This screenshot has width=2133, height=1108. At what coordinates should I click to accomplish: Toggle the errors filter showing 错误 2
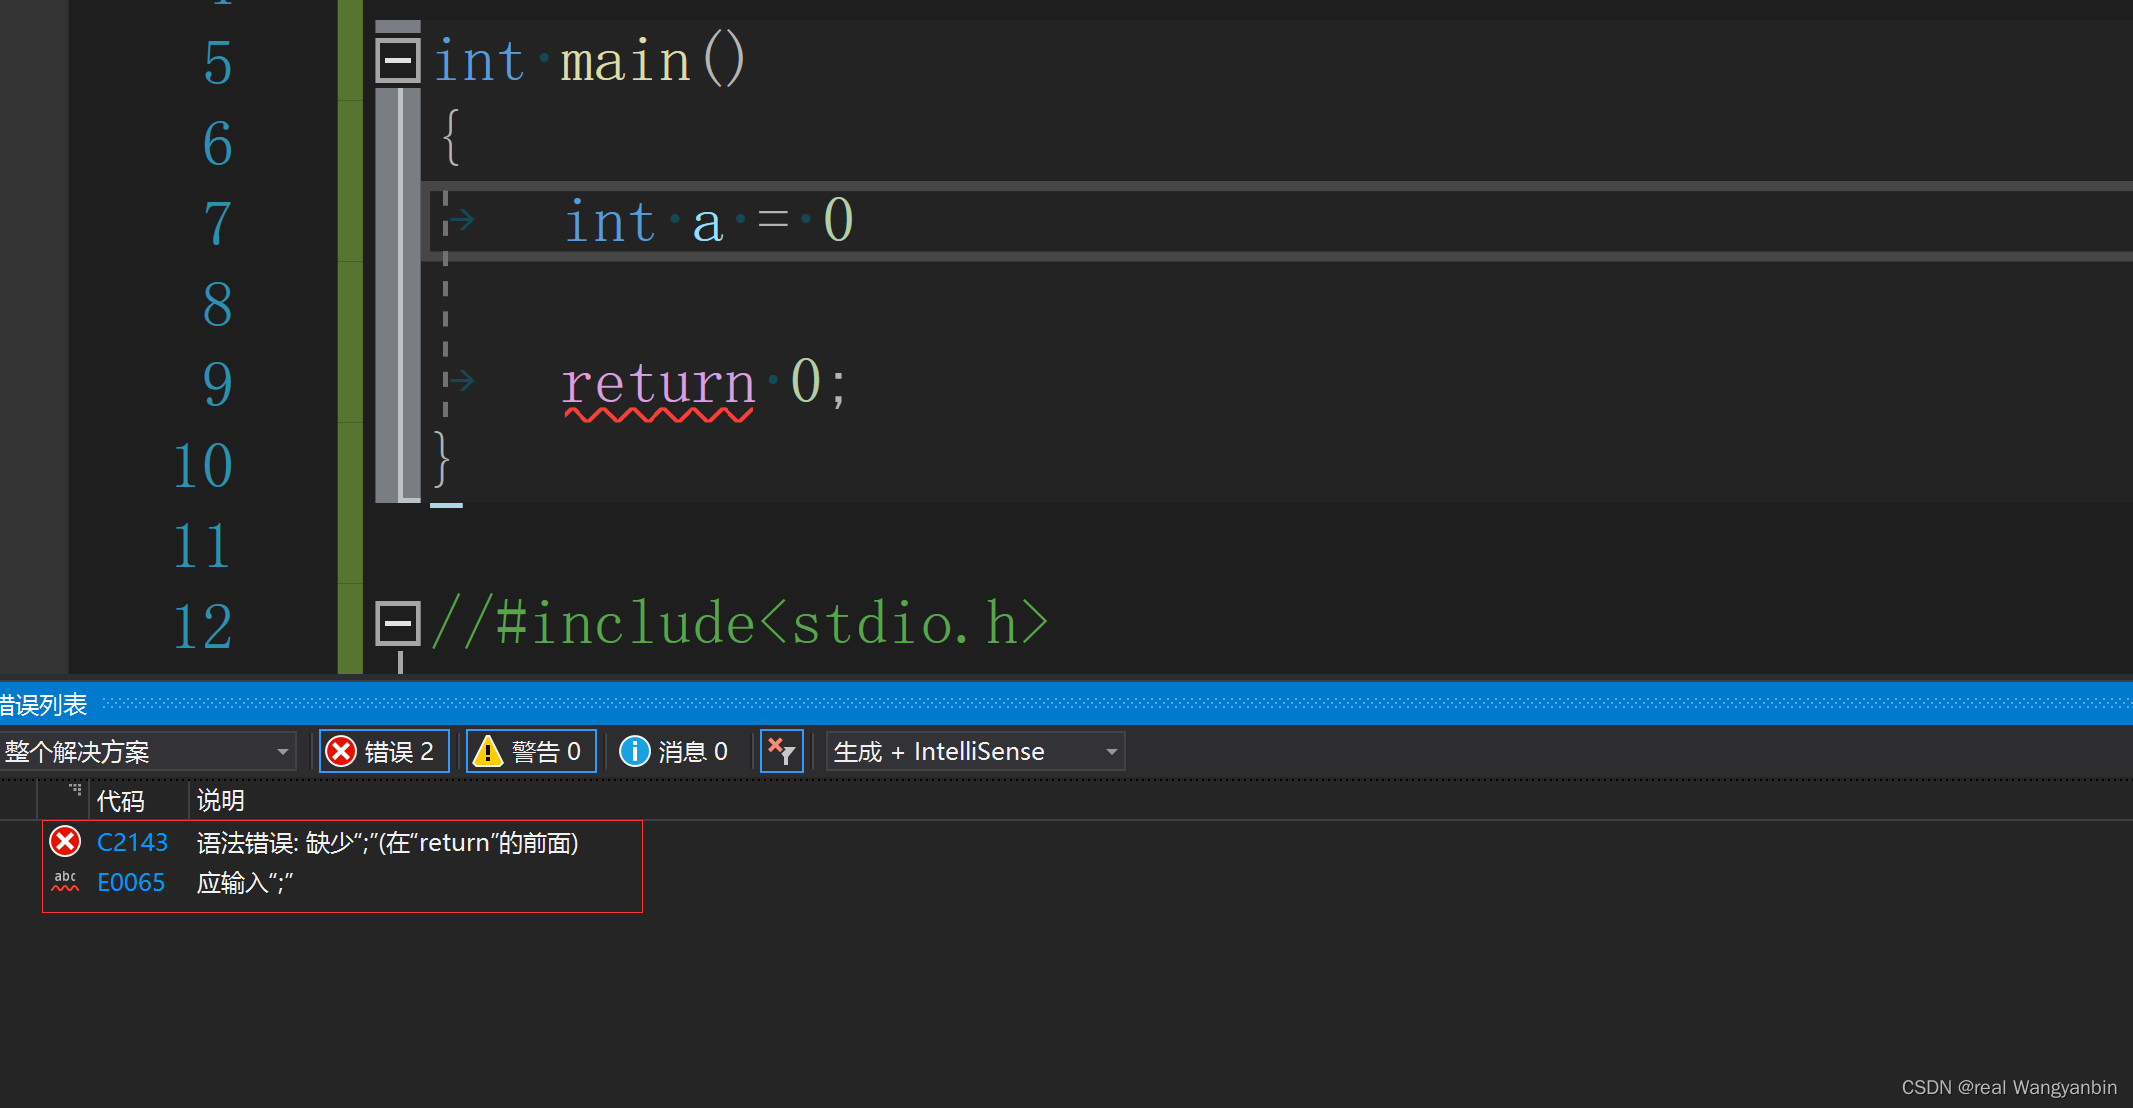(x=384, y=751)
